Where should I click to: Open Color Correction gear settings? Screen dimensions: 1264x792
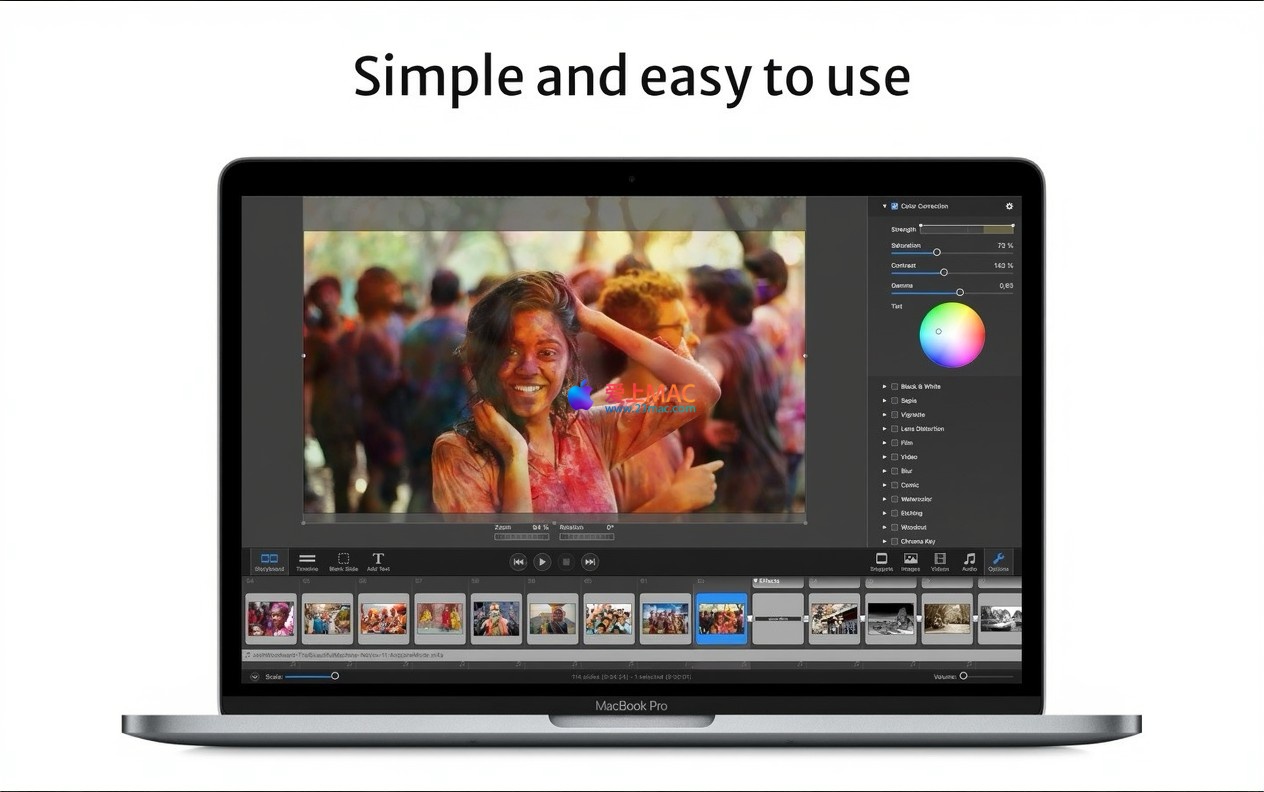1009,206
